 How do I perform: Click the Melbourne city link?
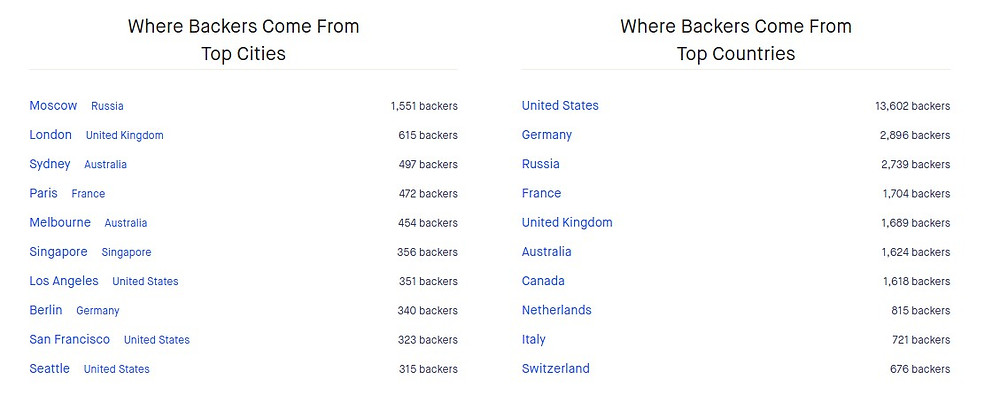pos(60,223)
